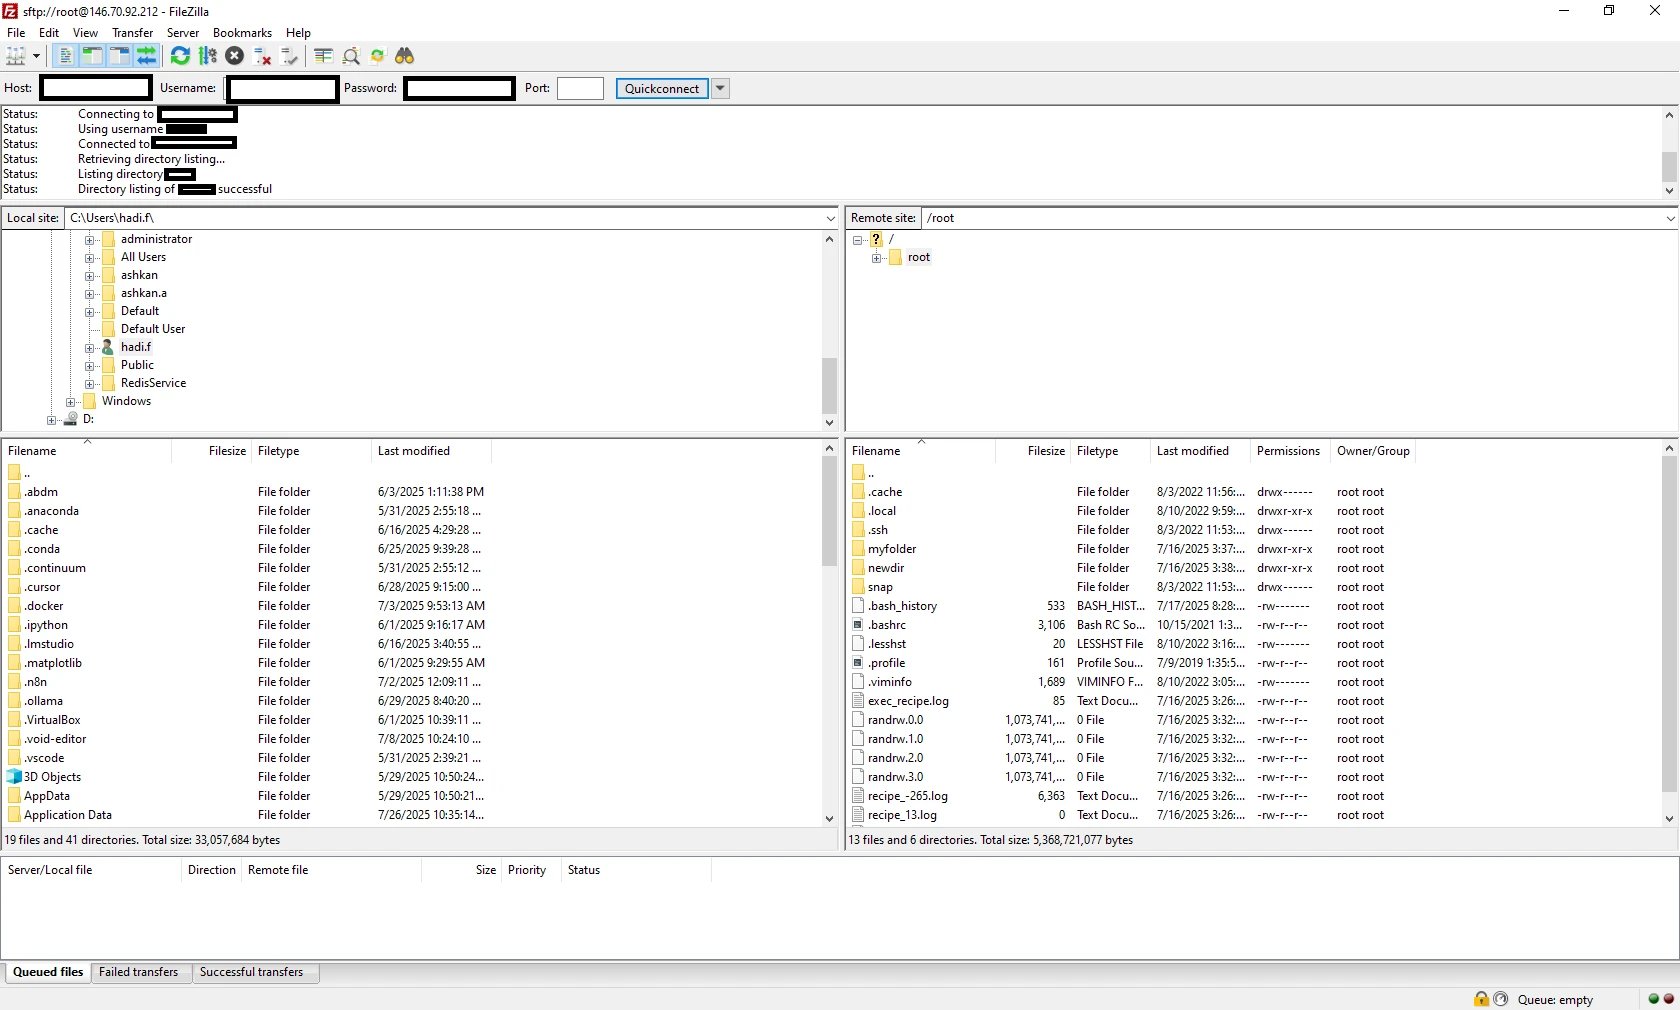Viewport: 1680px width, 1010px height.
Task: Expand the Windows folder node
Action: tap(71, 402)
